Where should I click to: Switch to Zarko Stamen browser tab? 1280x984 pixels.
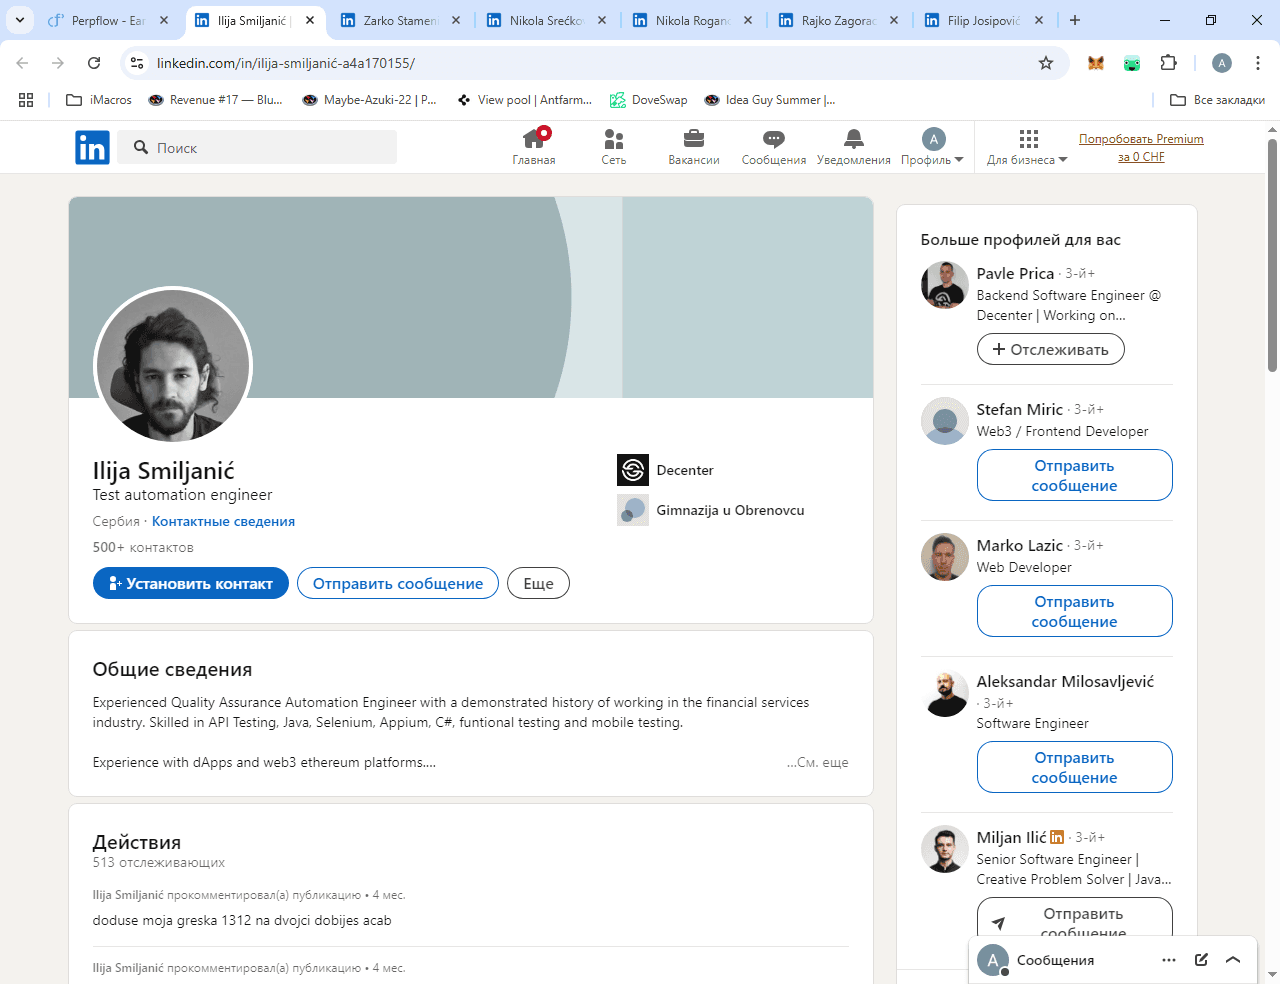coord(400,20)
